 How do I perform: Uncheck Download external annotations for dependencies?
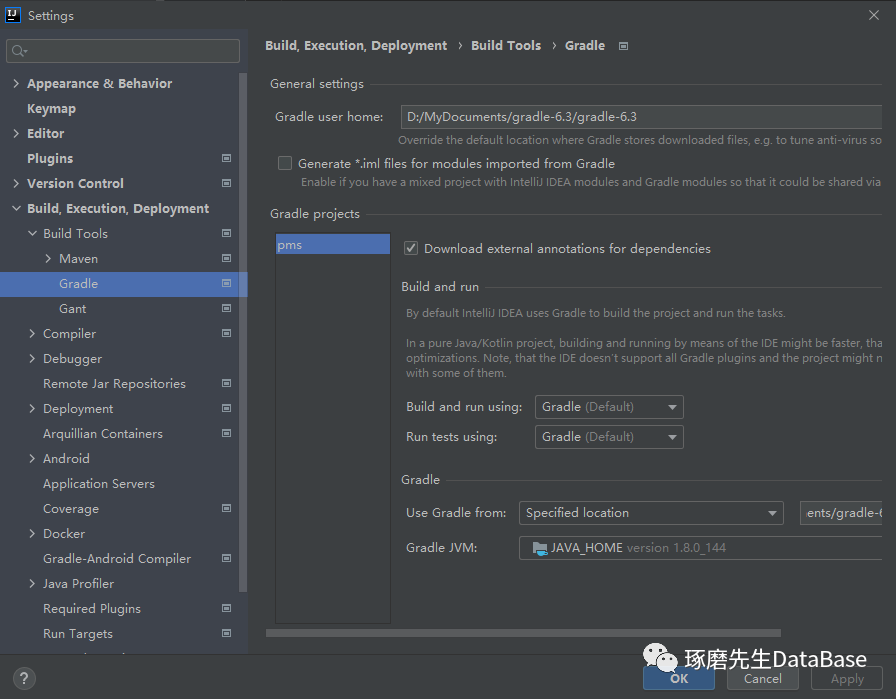tap(411, 248)
